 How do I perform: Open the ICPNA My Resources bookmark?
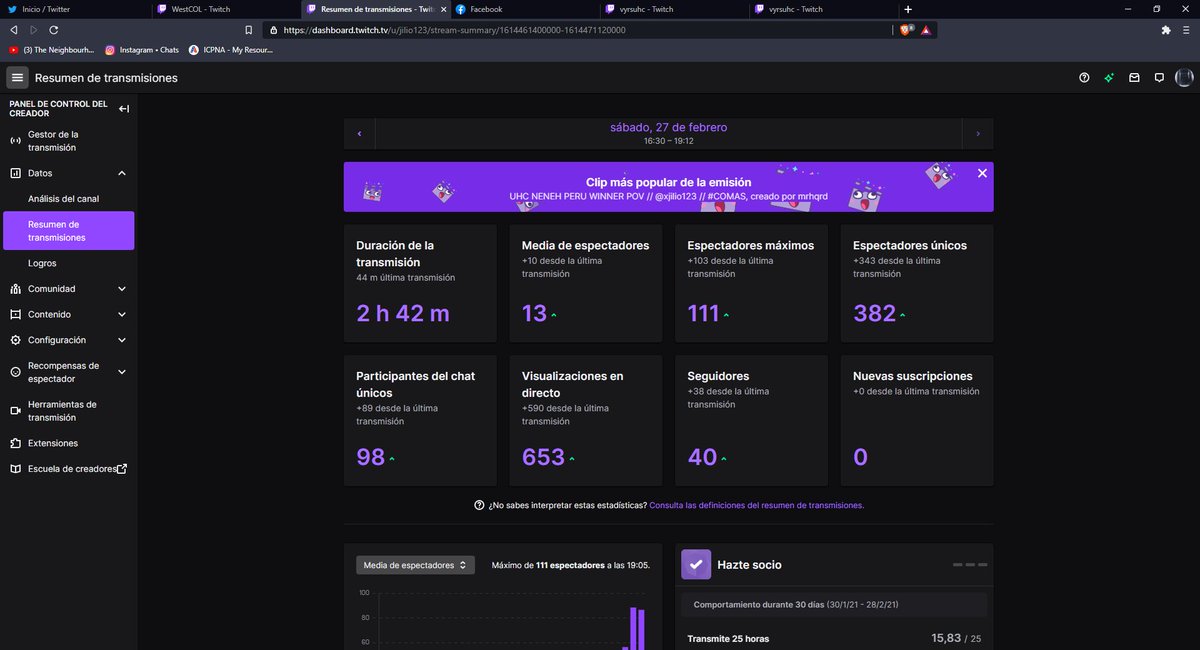click(229, 49)
